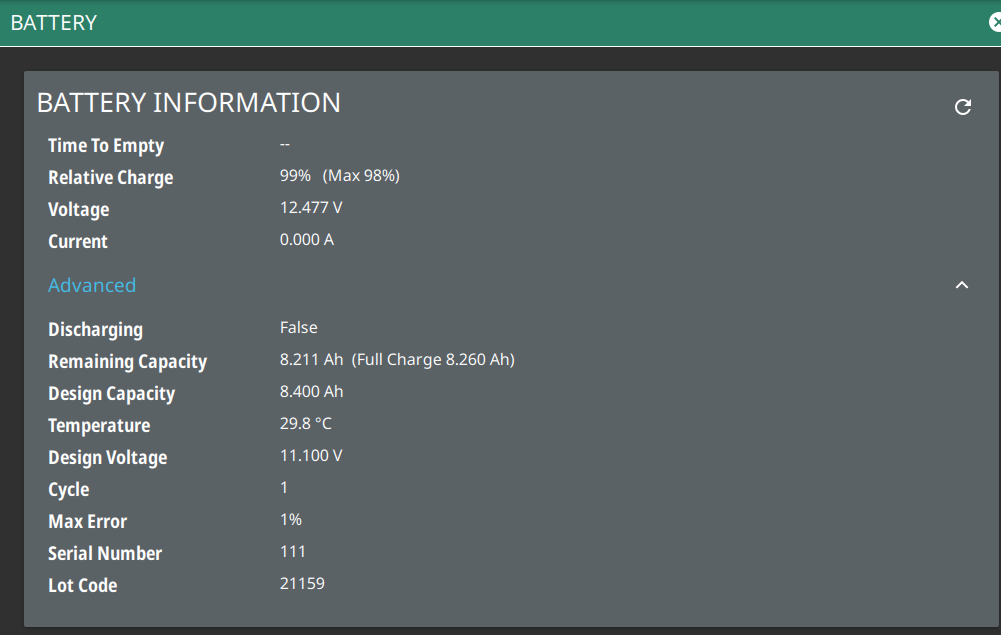Click the Lot Code value 21159
This screenshot has width=1001, height=635.
pos(302,583)
